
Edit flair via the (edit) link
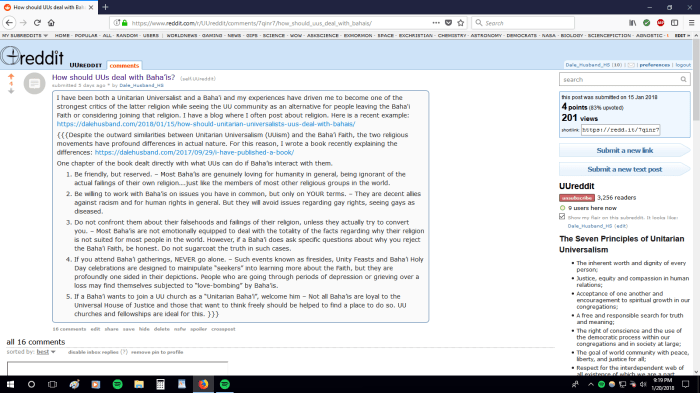coord(621,226)
